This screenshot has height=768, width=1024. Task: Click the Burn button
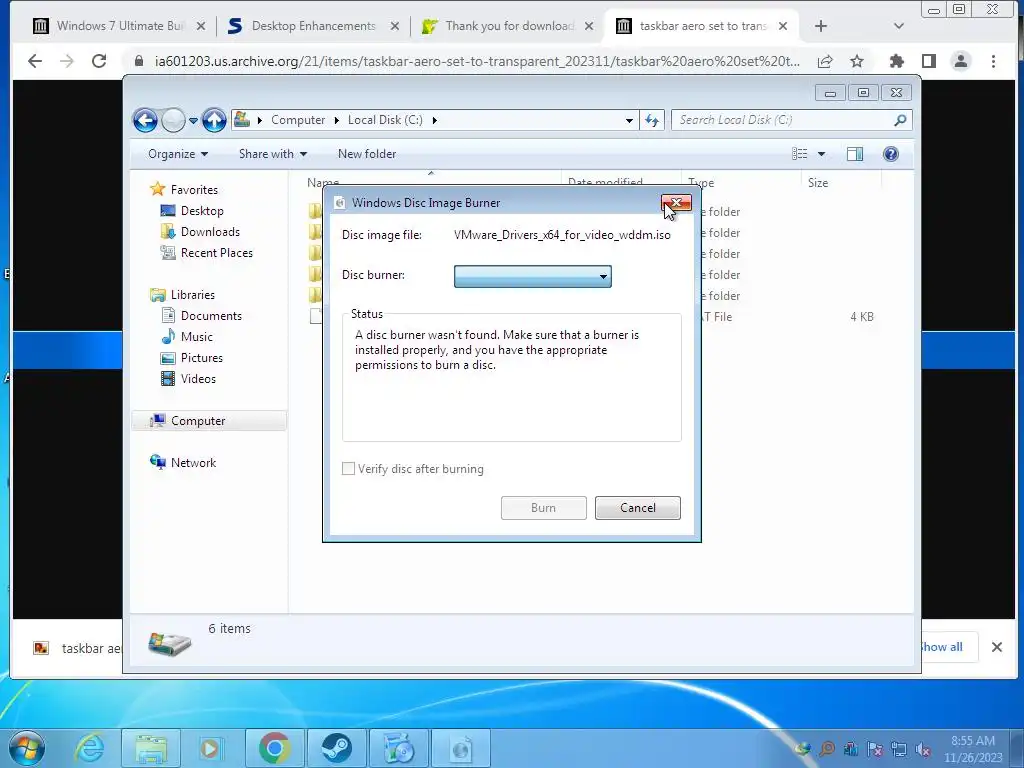[543, 508]
